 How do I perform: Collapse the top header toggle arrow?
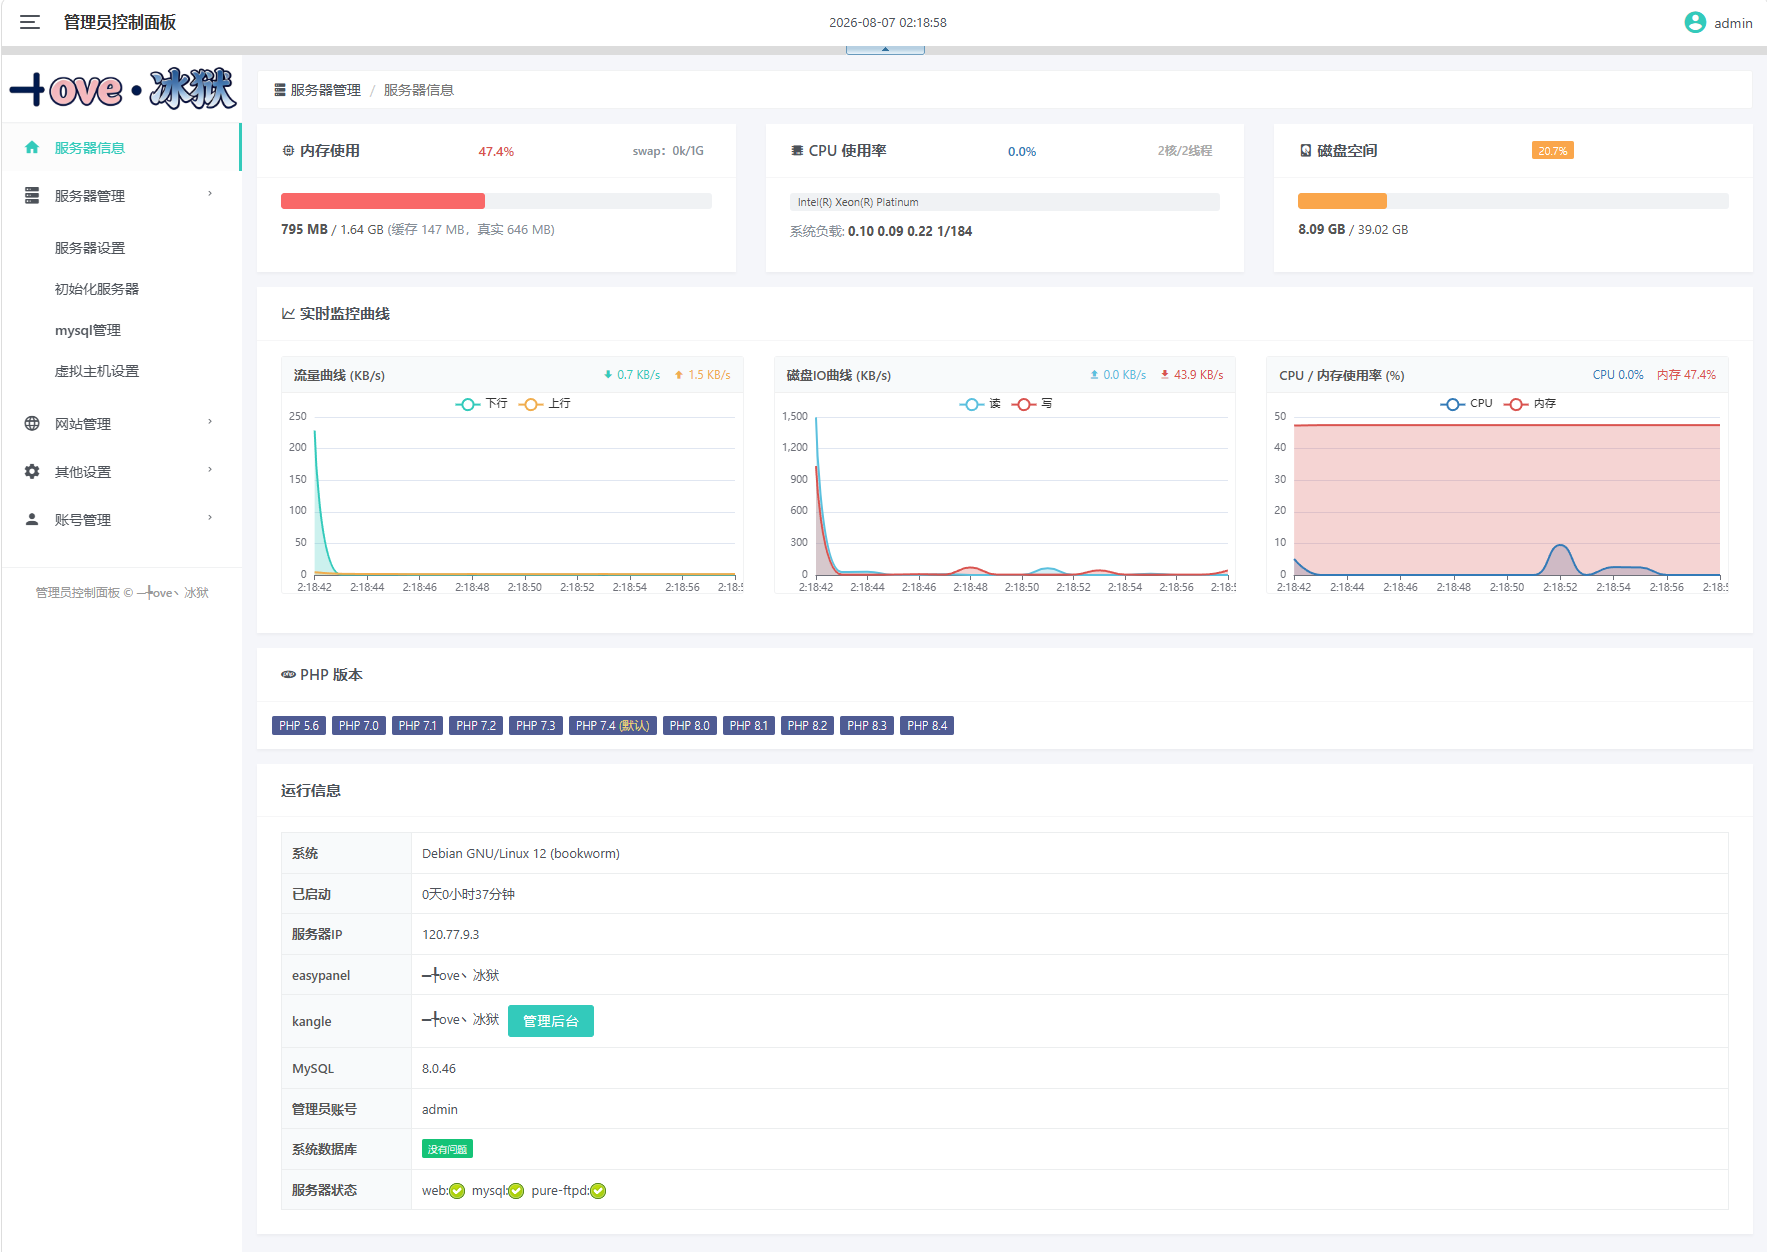pos(885,49)
